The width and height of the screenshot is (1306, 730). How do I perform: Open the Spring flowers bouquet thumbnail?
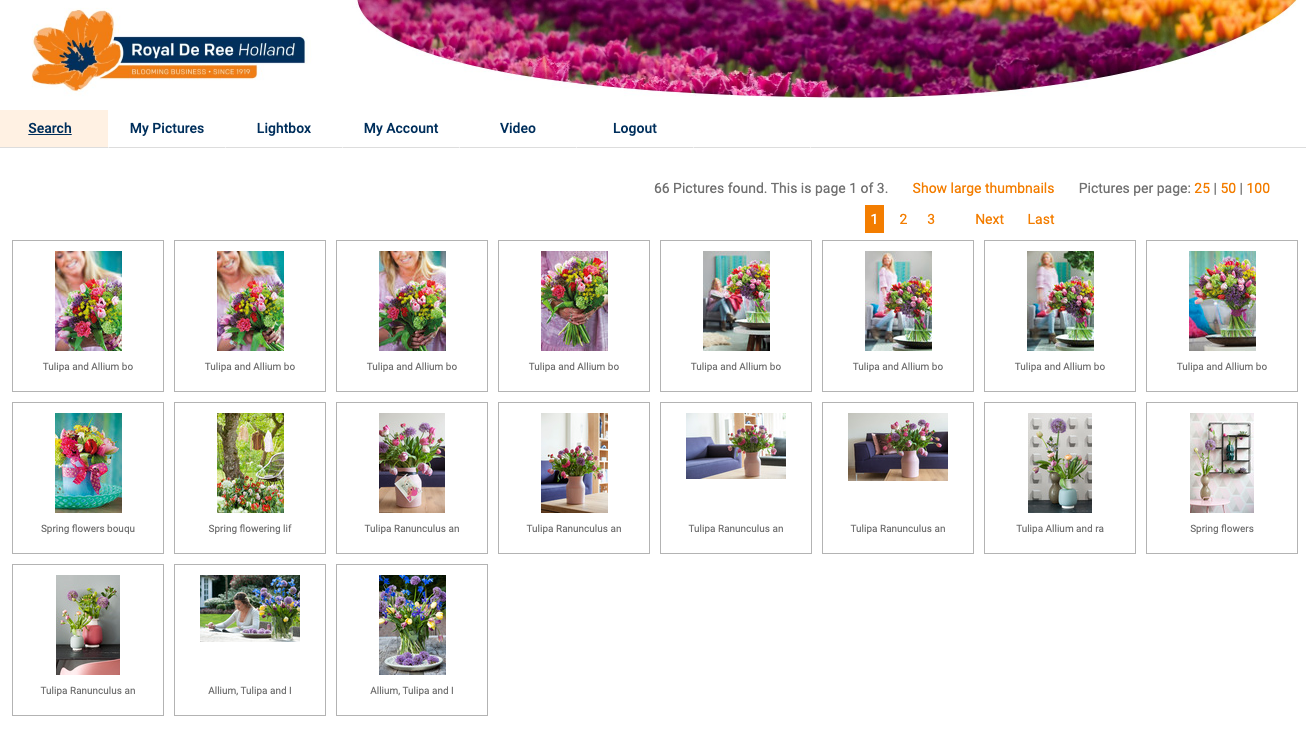(x=88, y=463)
